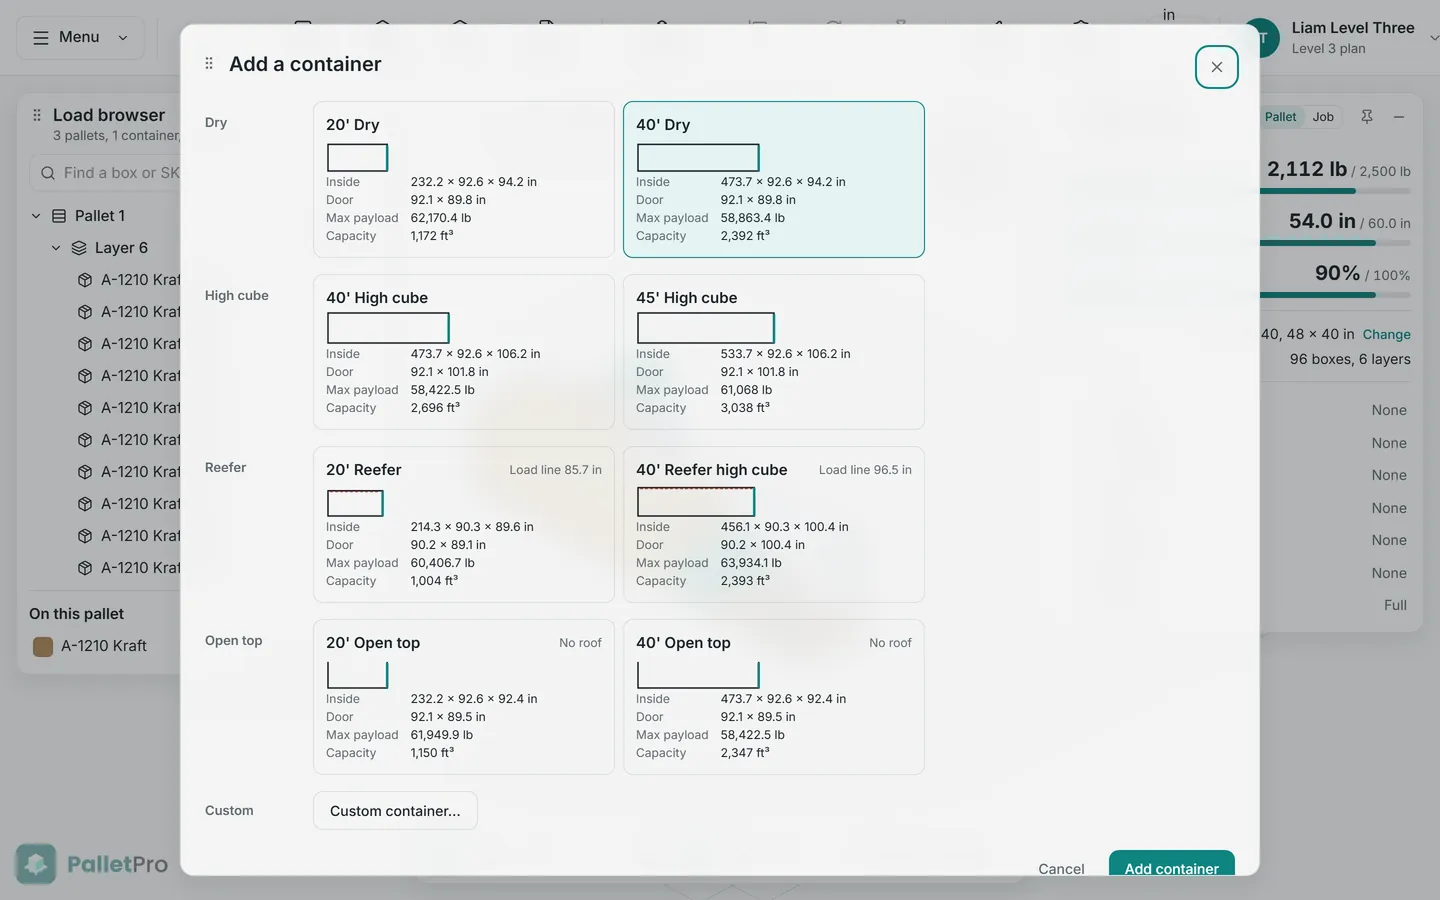1440x900 pixels.
Task: Click the Dry category label
Action: pos(216,122)
